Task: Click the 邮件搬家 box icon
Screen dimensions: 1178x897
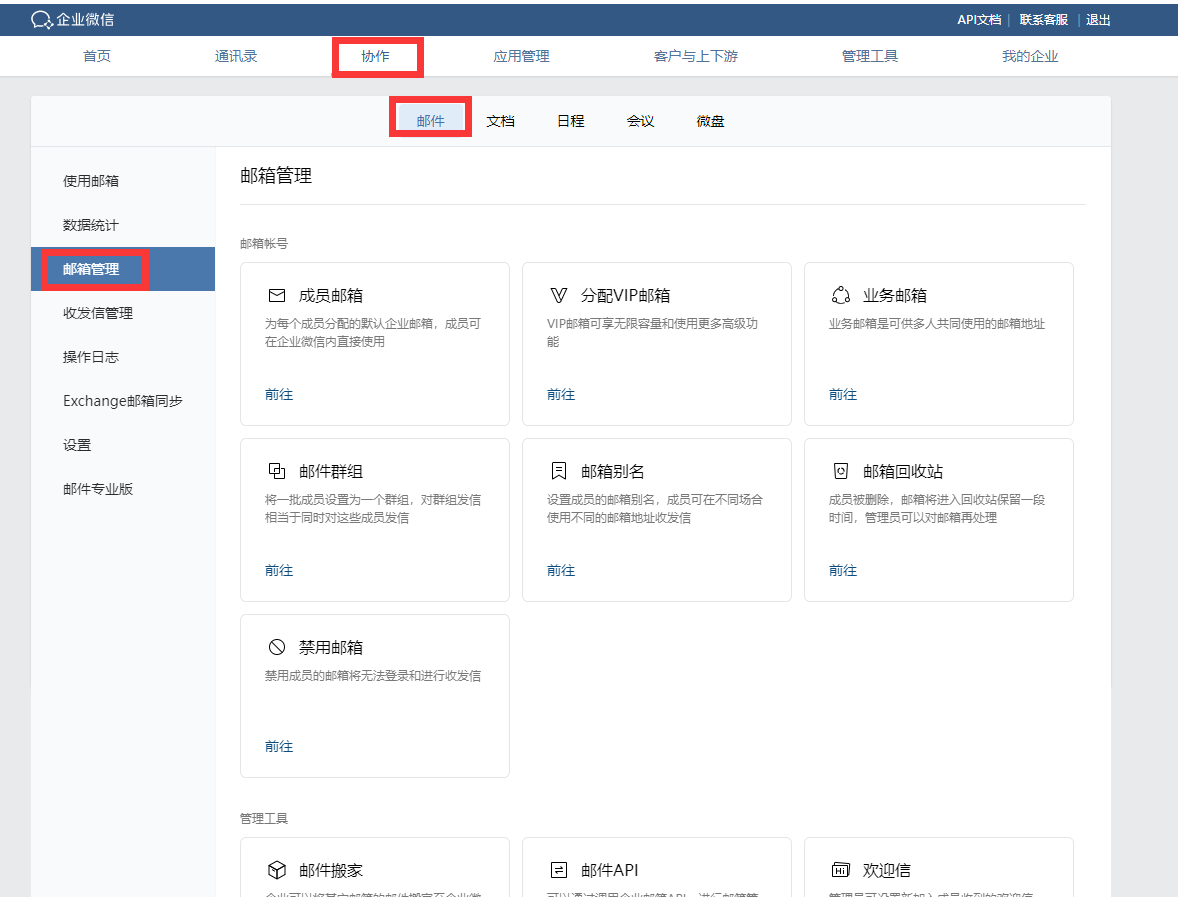Action: coord(277,870)
